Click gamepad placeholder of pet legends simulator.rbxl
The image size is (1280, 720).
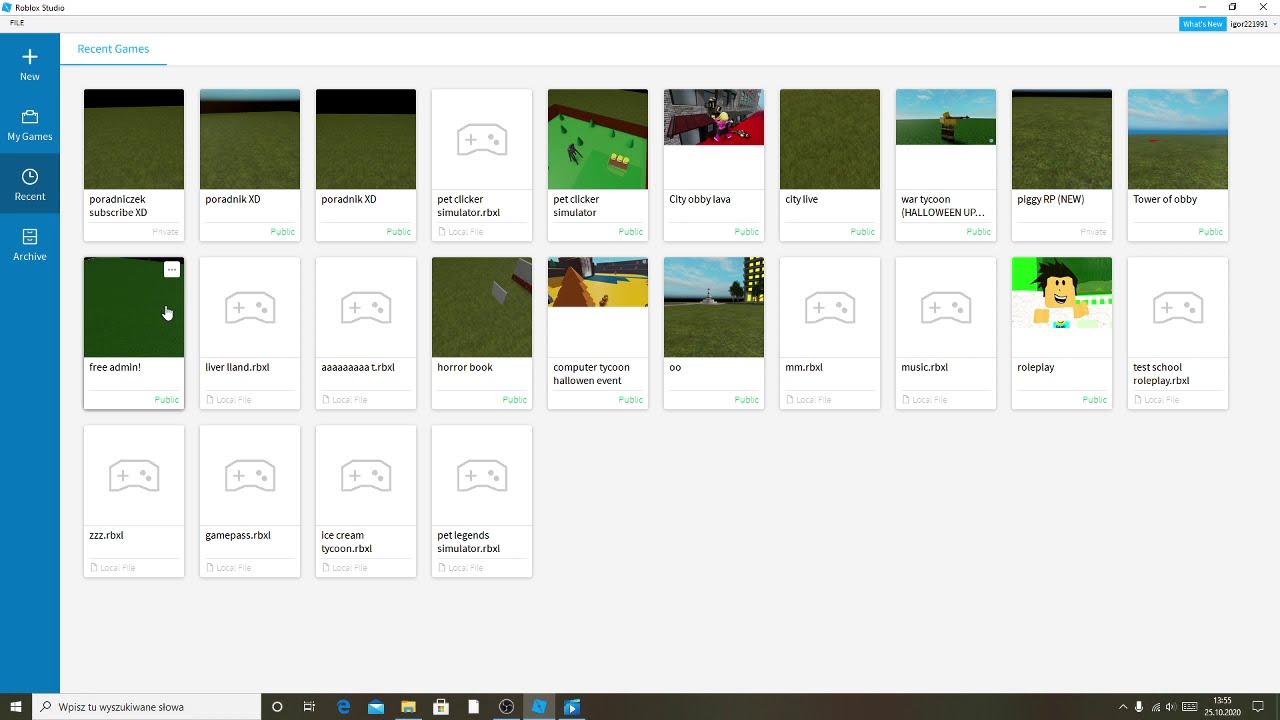pyautogui.click(x=482, y=476)
